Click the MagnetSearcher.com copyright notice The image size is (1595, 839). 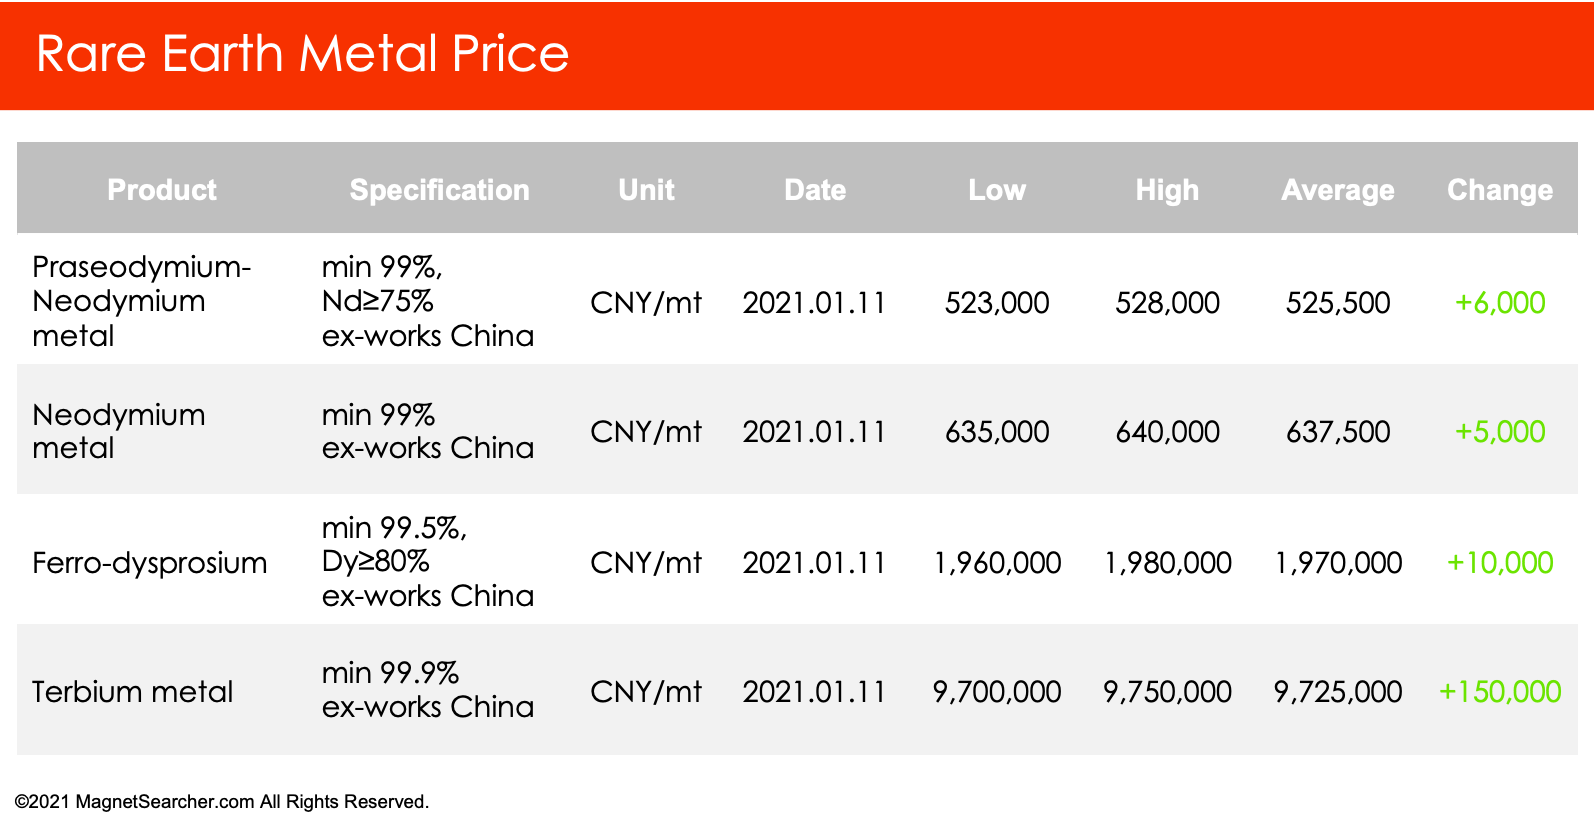point(222,802)
